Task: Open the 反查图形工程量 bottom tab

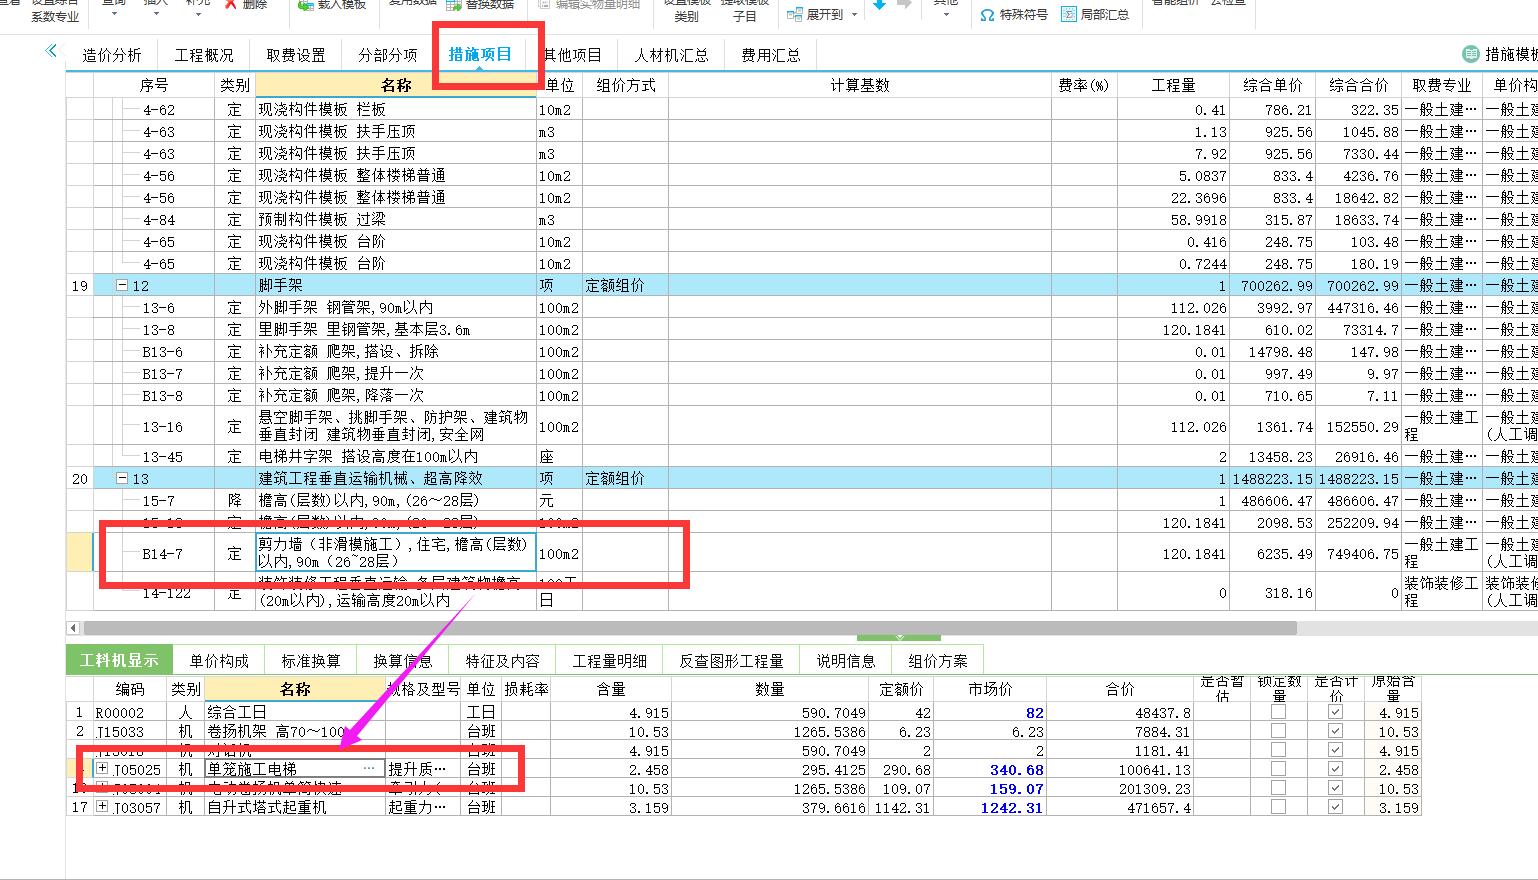Action: (x=732, y=660)
